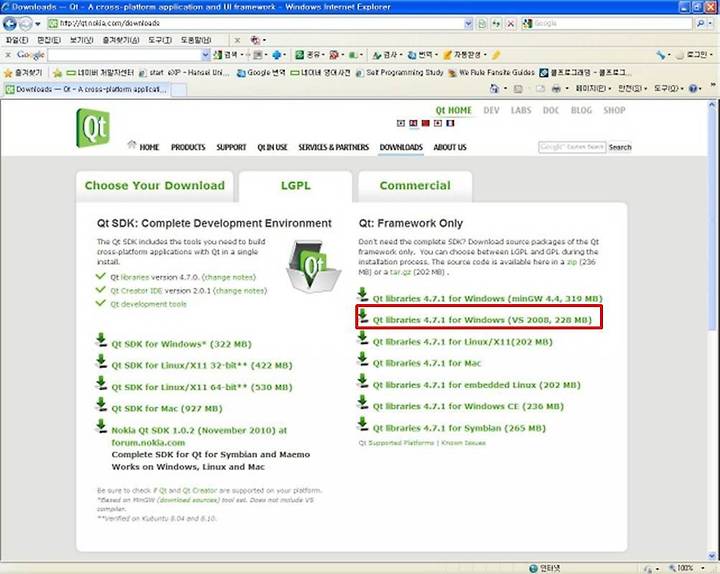The width and height of the screenshot is (720, 574).
Task: Open Favorites center via the star 즐겨찾기 button
Action: click(x=23, y=73)
